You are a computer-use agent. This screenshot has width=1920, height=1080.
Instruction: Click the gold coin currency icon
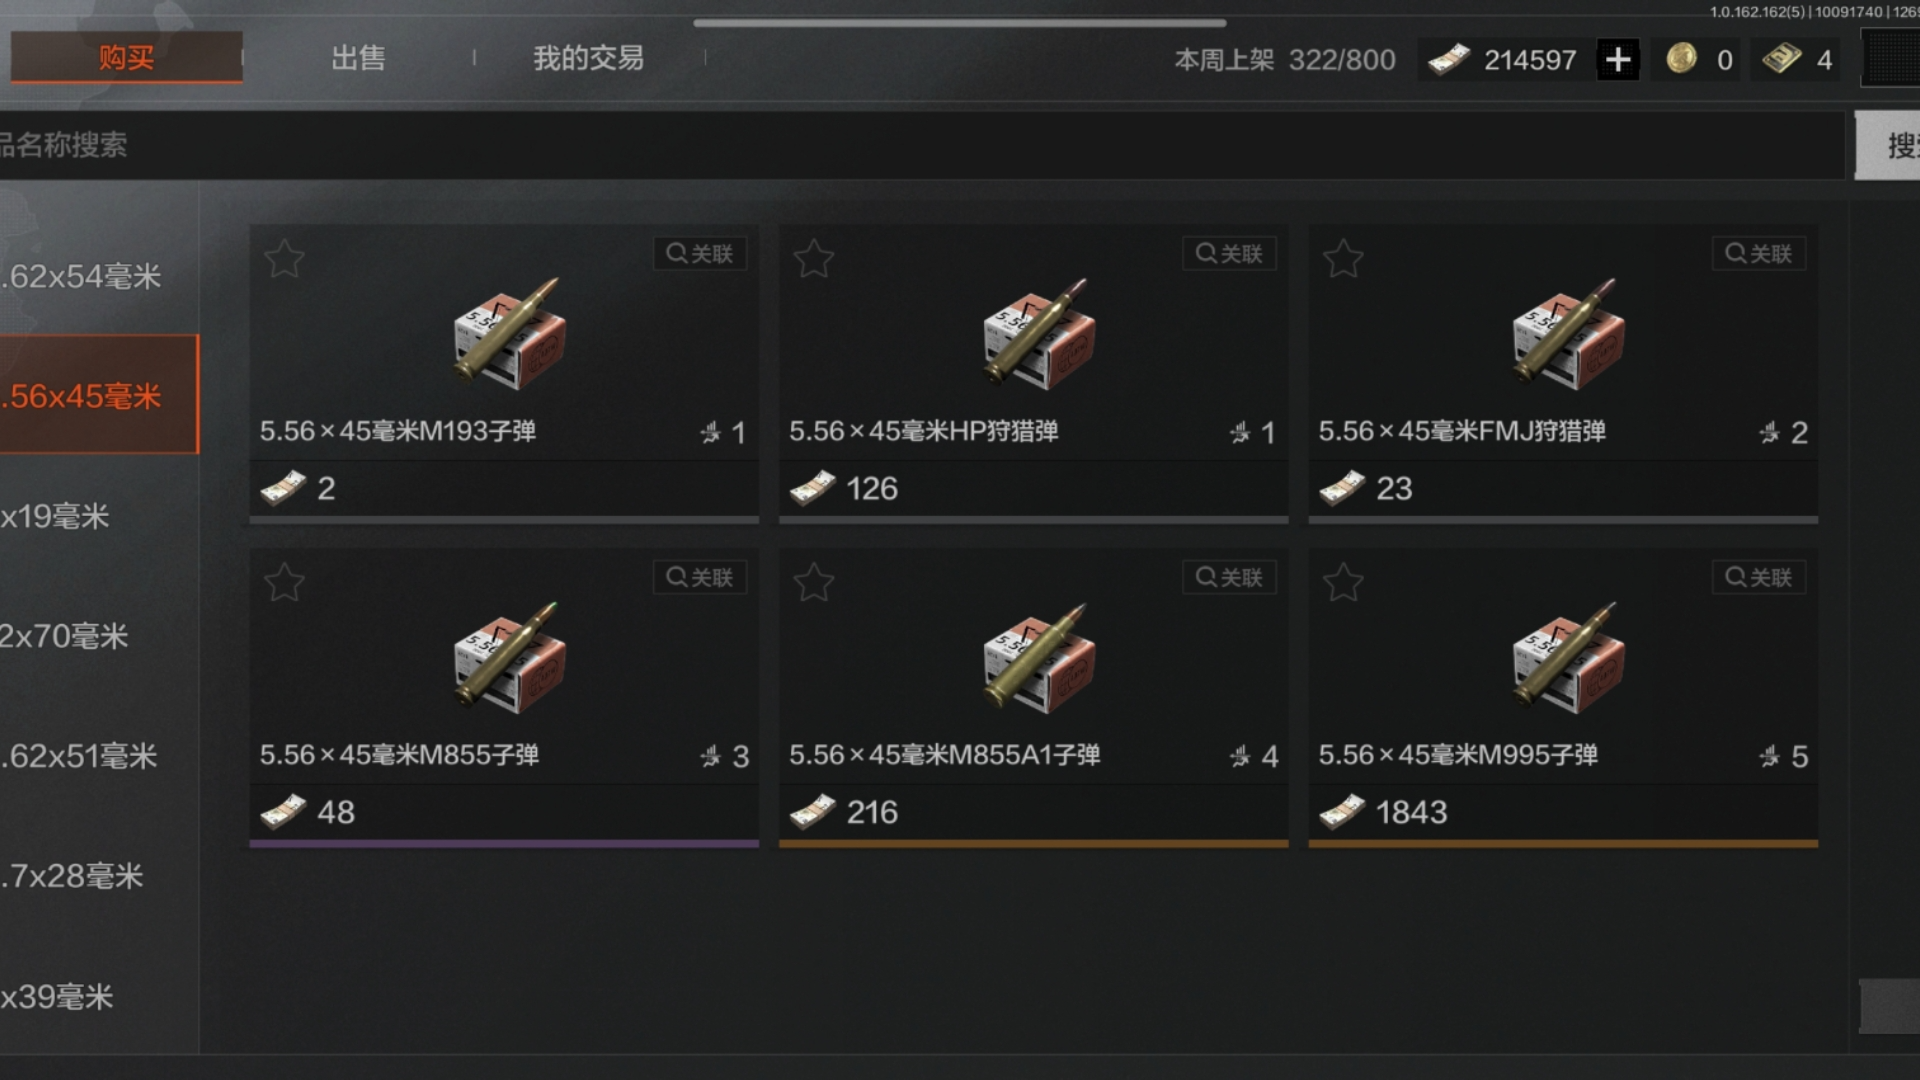point(1681,58)
